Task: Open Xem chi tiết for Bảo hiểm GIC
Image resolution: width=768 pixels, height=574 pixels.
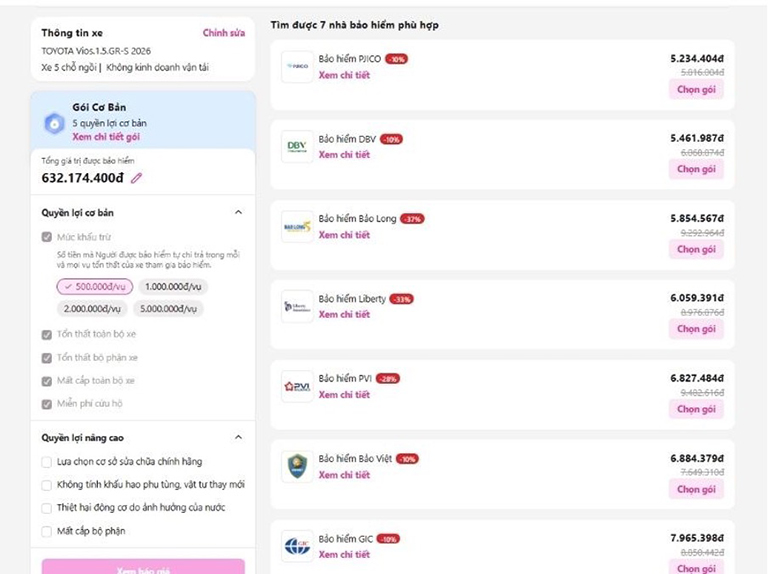Action: (x=344, y=554)
